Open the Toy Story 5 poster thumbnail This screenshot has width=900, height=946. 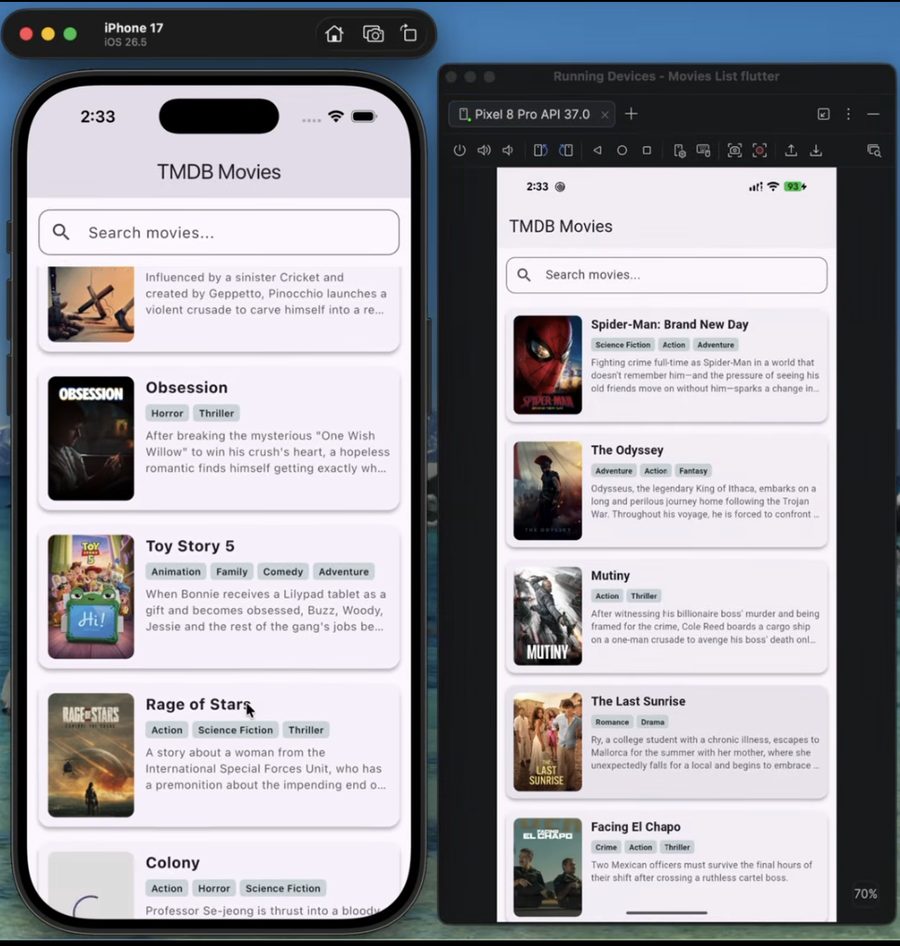pyautogui.click(x=91, y=597)
